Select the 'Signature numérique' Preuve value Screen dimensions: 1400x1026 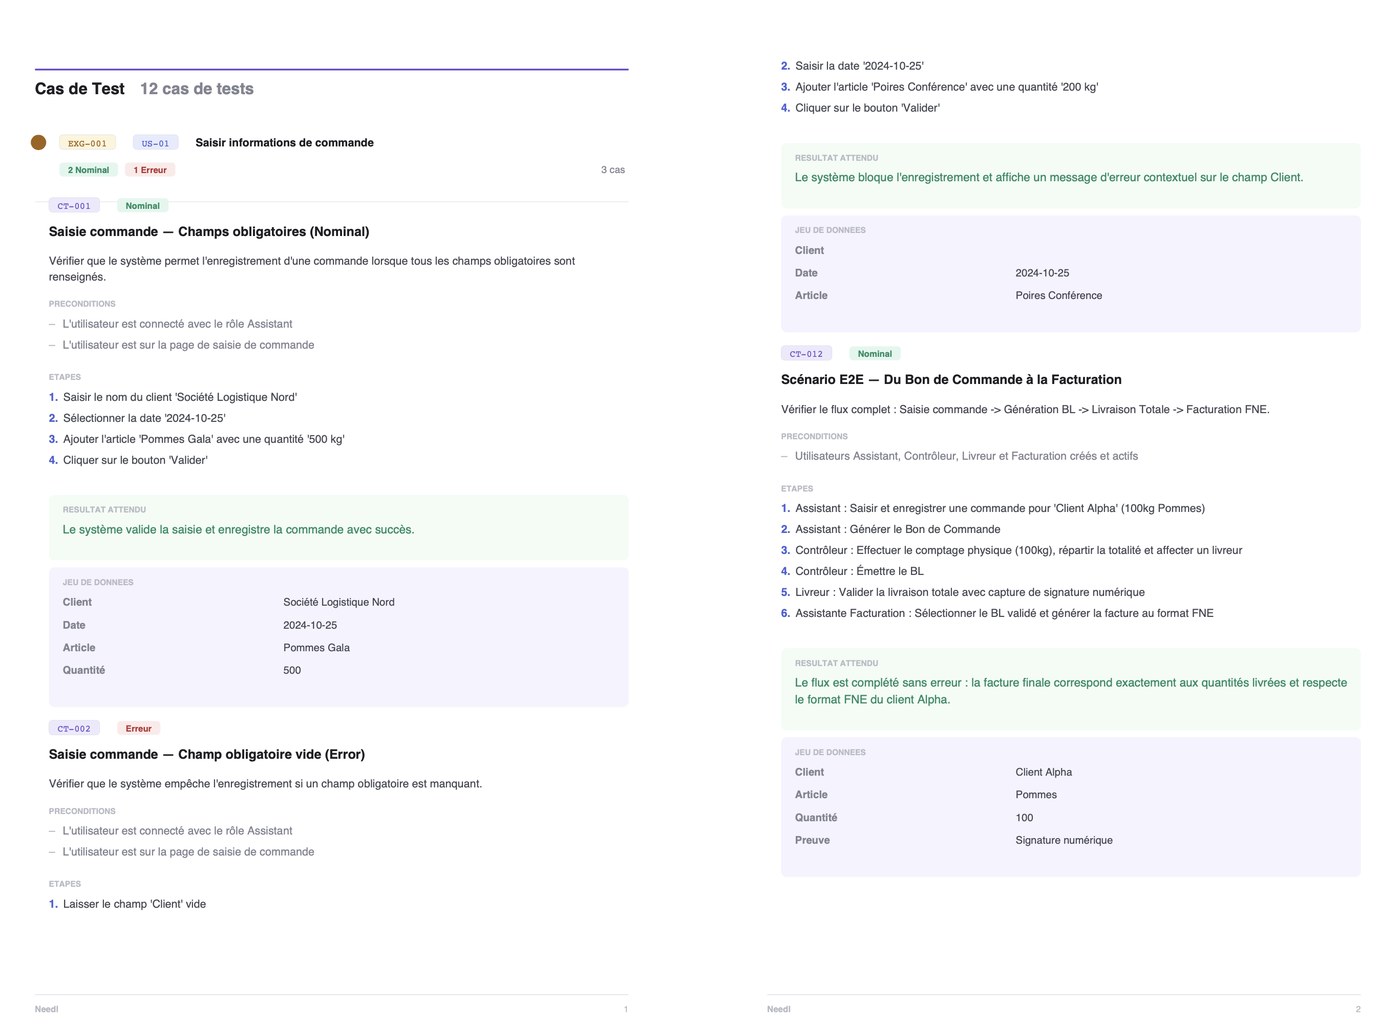click(1064, 840)
